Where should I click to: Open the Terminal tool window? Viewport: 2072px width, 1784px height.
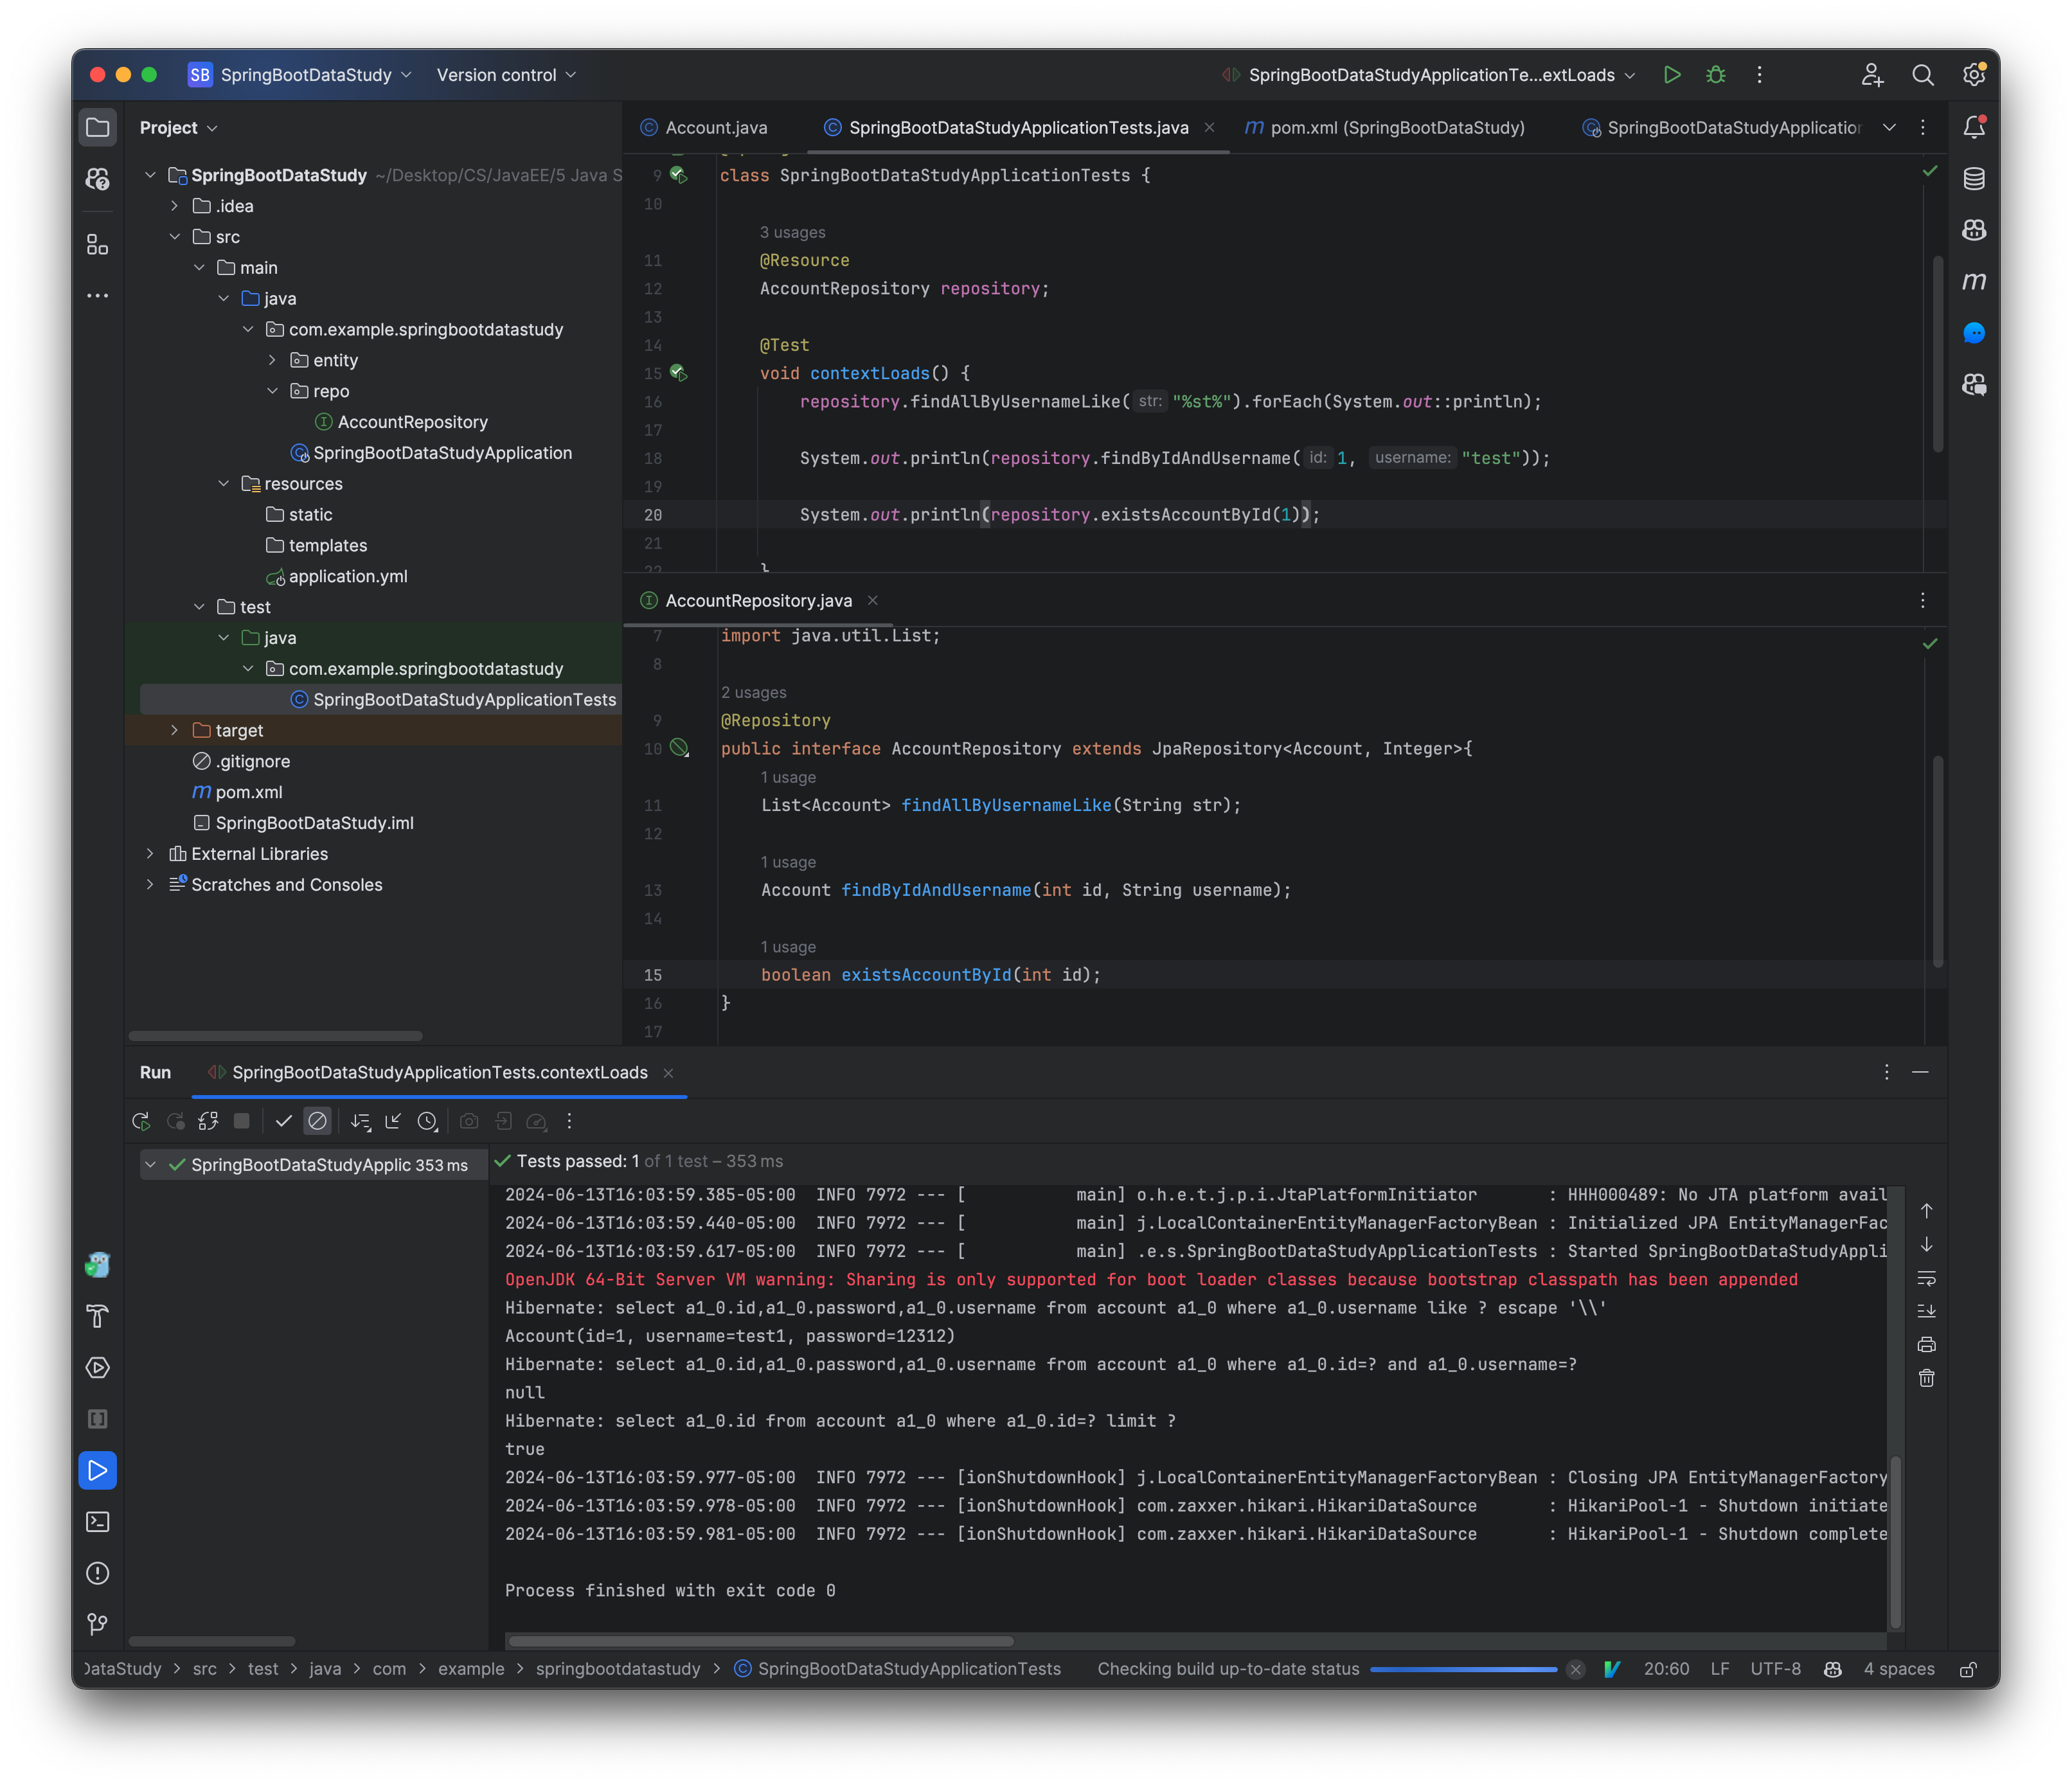(97, 1521)
